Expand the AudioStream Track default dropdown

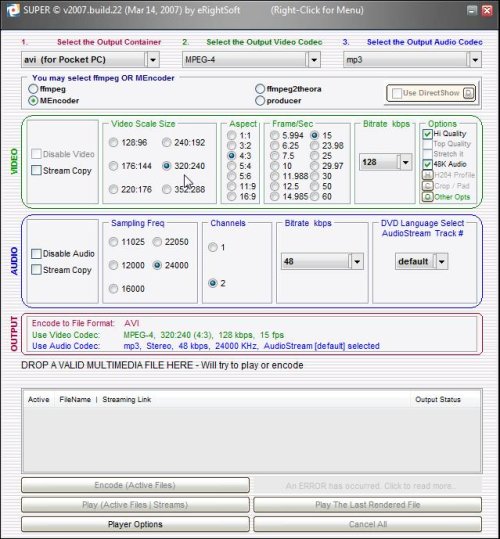pyautogui.click(x=442, y=262)
